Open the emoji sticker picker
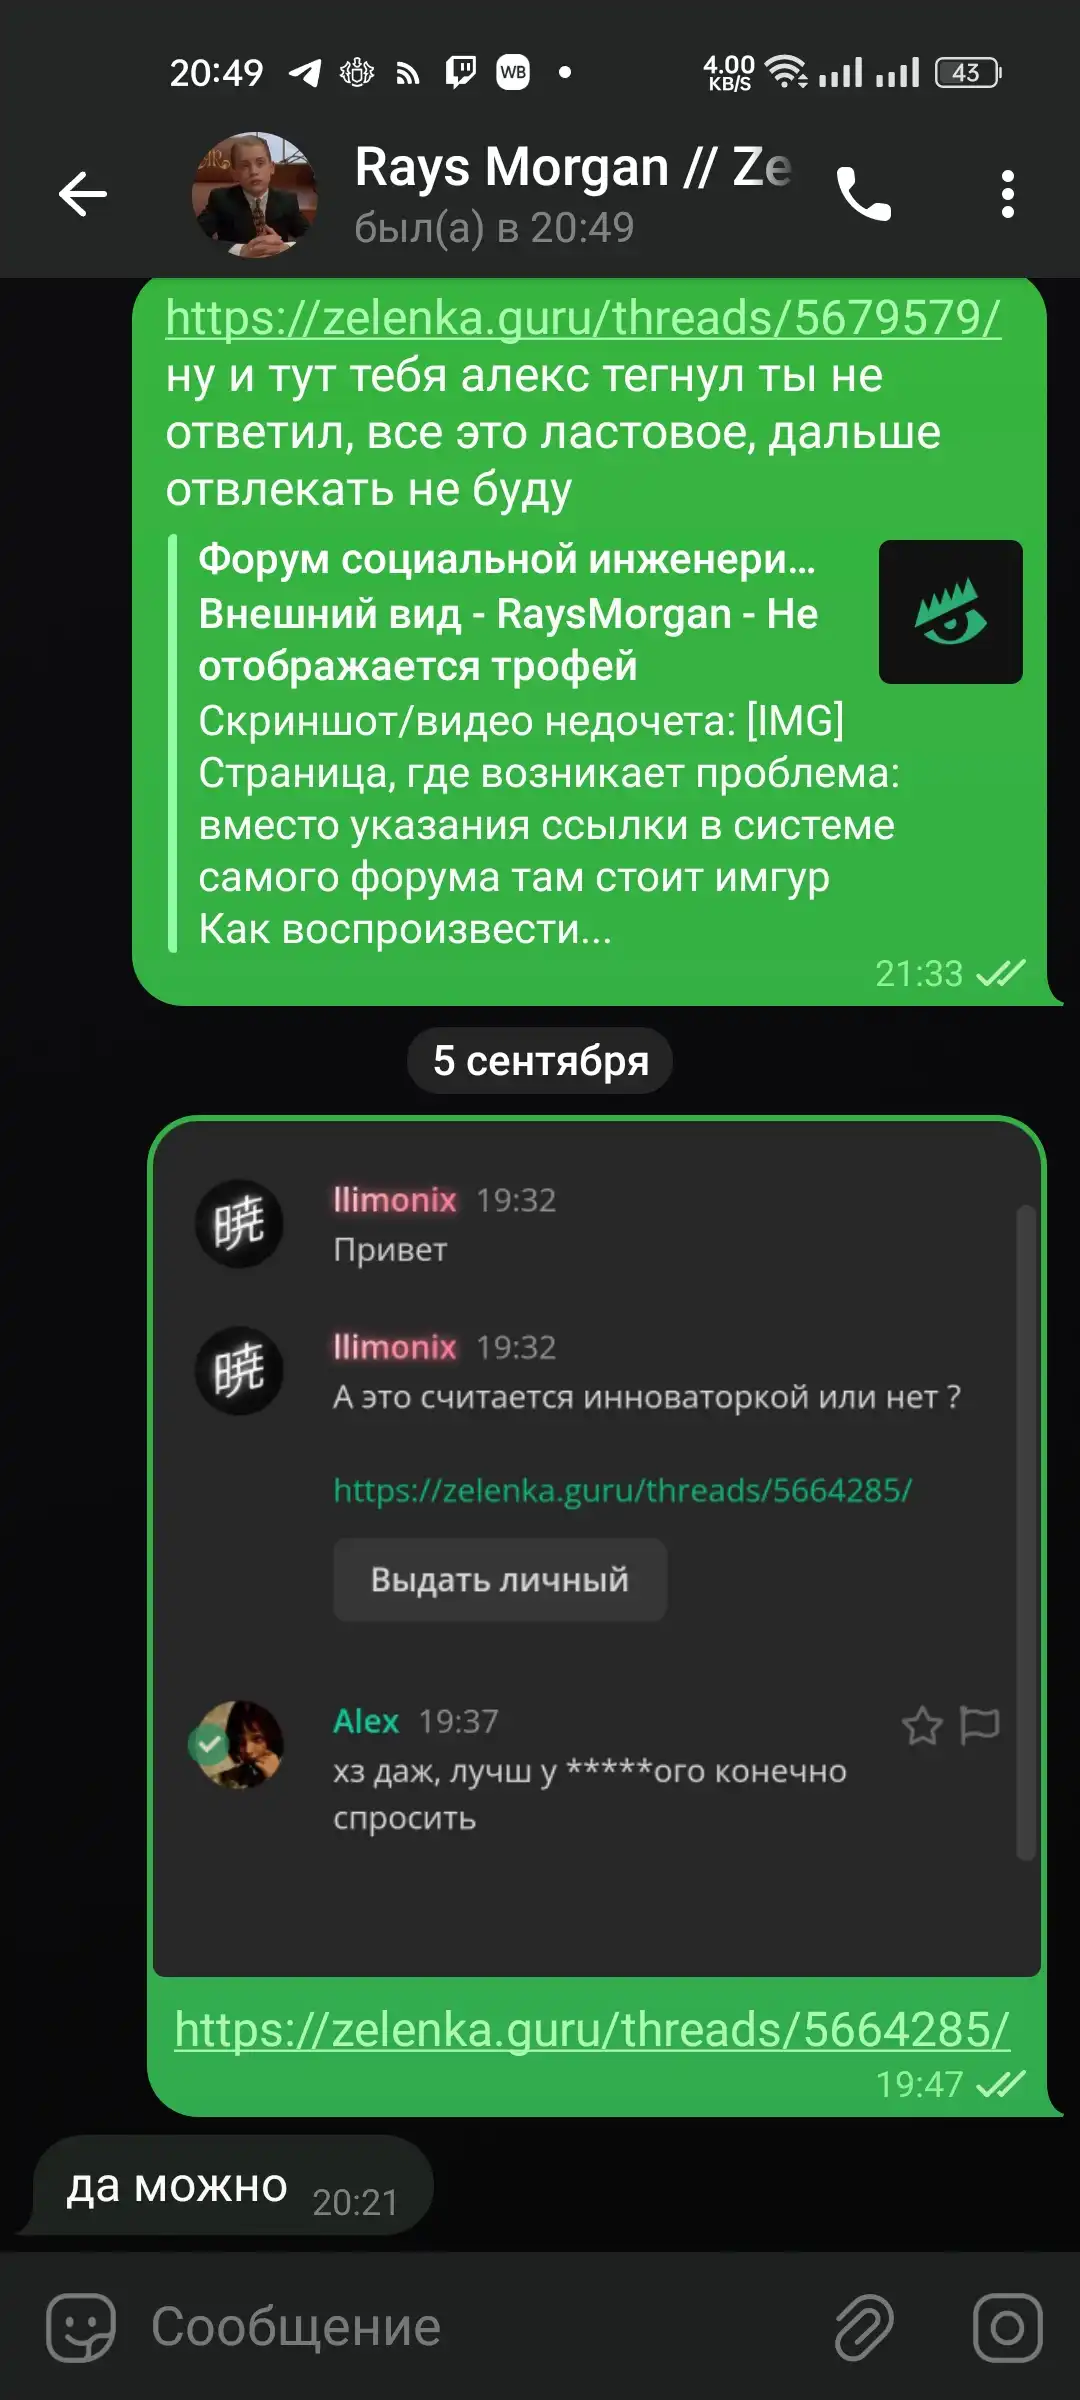This screenshot has width=1080, height=2400. [81, 2327]
